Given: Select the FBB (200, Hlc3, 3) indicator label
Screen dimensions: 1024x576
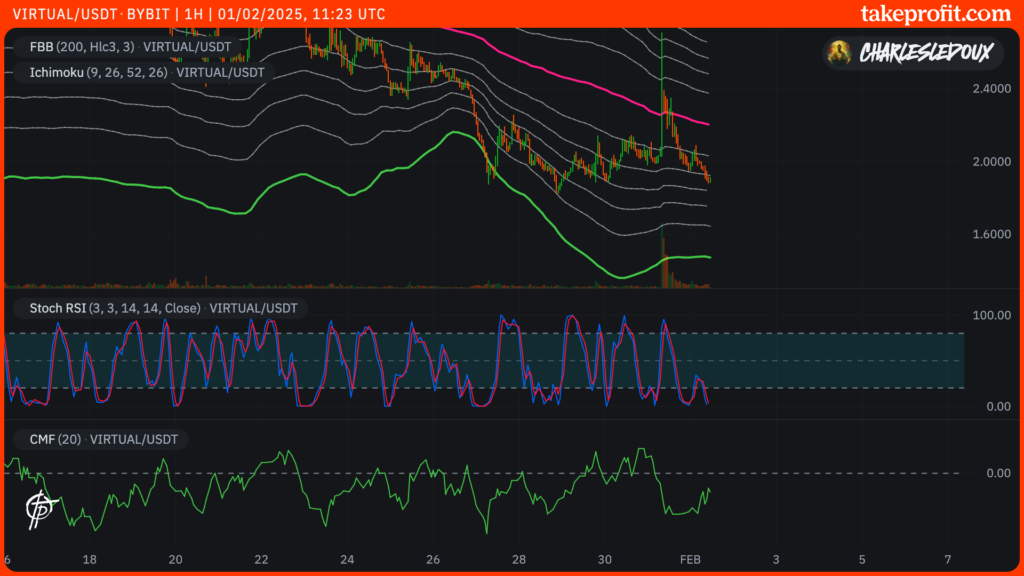Looking at the screenshot, I should 122,46.
